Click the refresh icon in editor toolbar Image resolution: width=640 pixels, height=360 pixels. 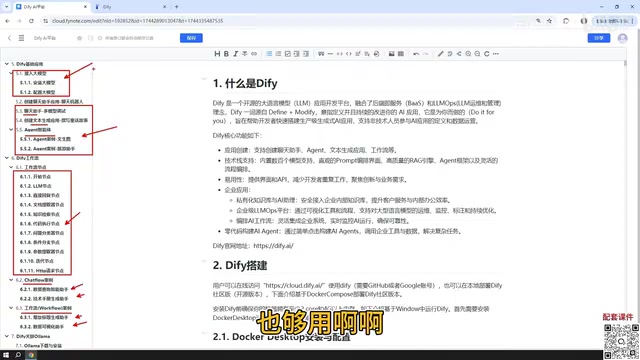[487, 54]
